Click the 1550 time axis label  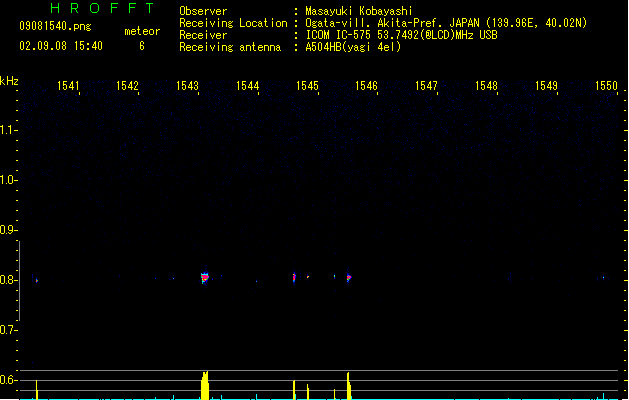click(x=606, y=86)
